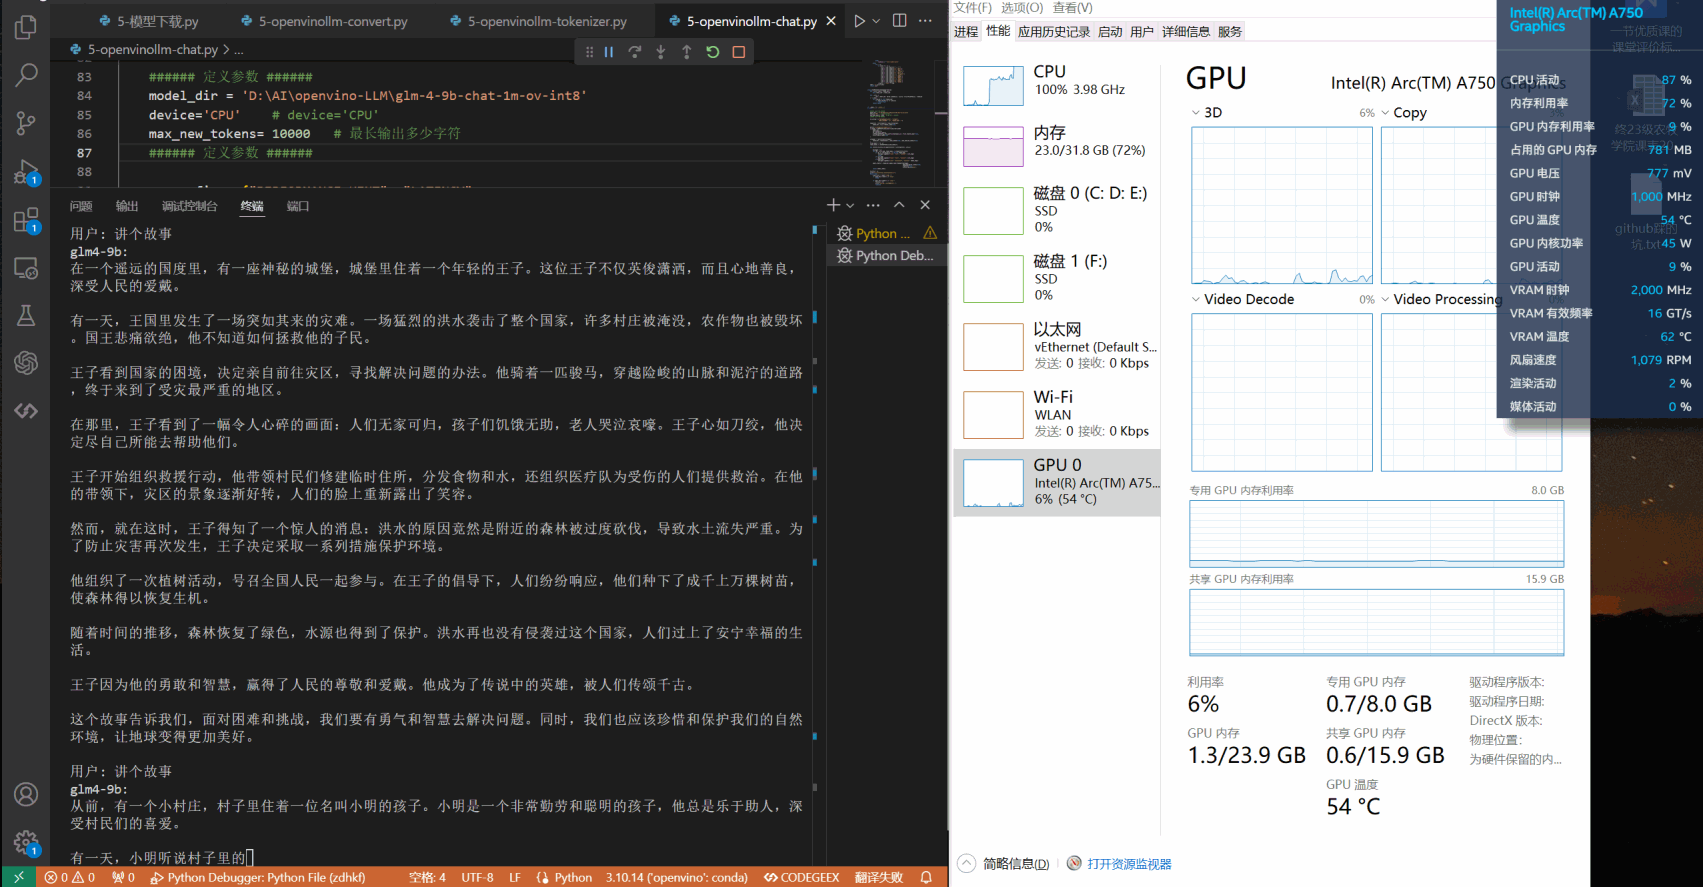Select the Python Deb... terminal entry
The width and height of the screenshot is (1703, 887).
[x=887, y=255]
